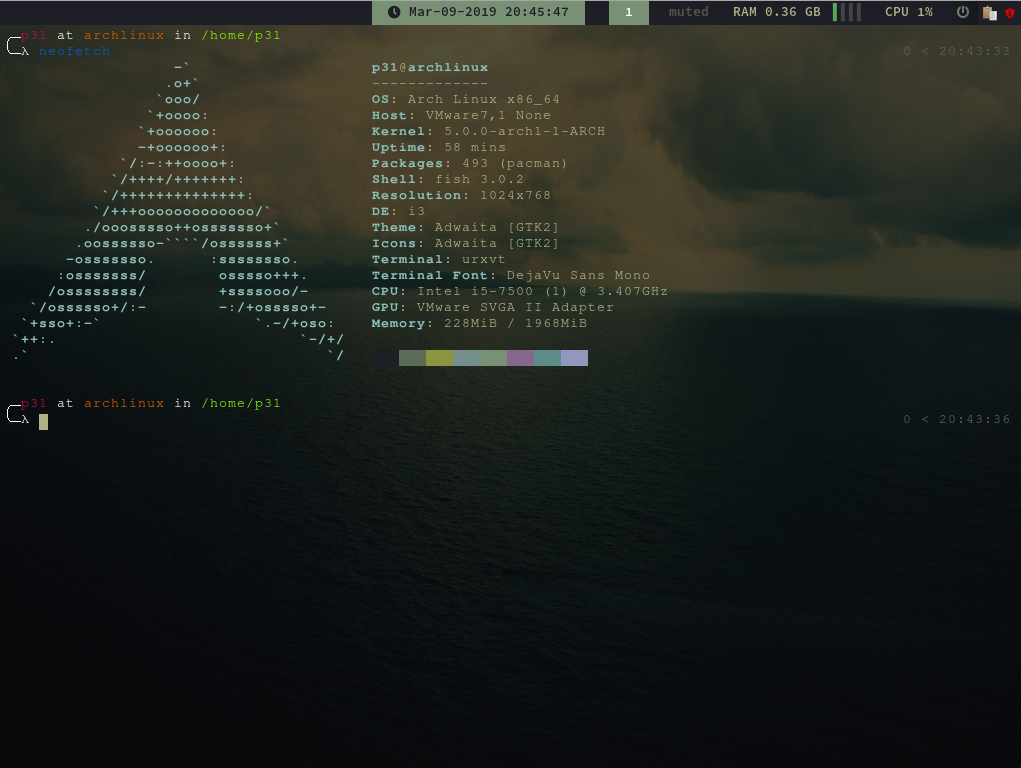Click the Shell: fish 3.0.2 line

pyautogui.click(x=447, y=179)
